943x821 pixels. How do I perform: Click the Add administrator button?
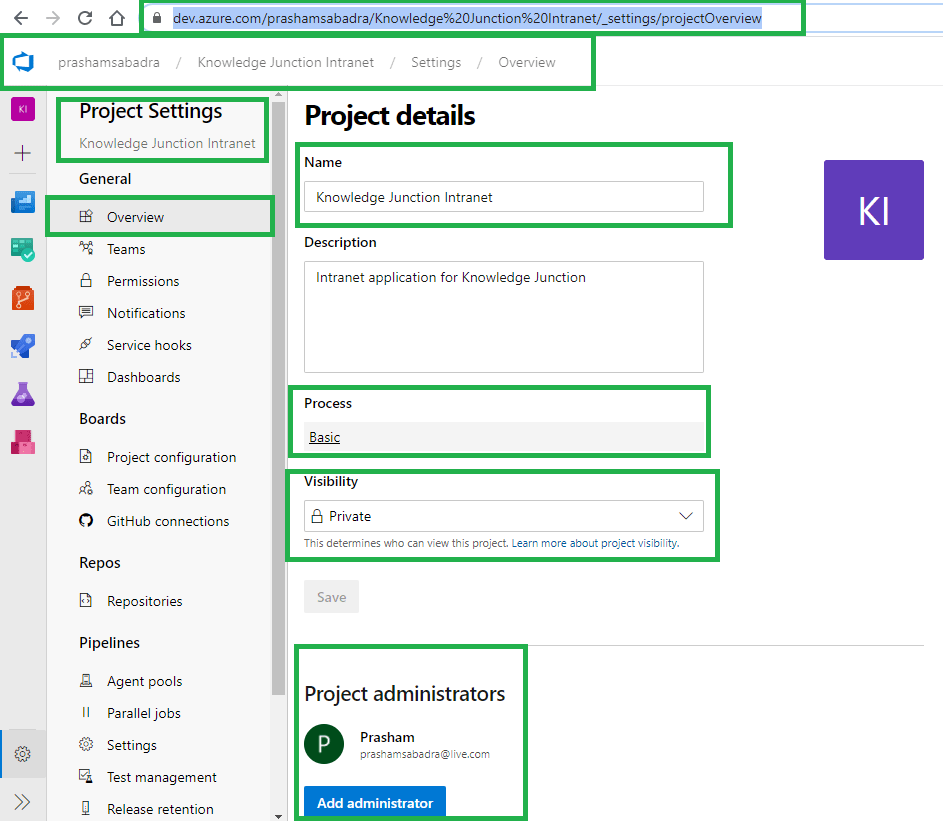tap(375, 802)
